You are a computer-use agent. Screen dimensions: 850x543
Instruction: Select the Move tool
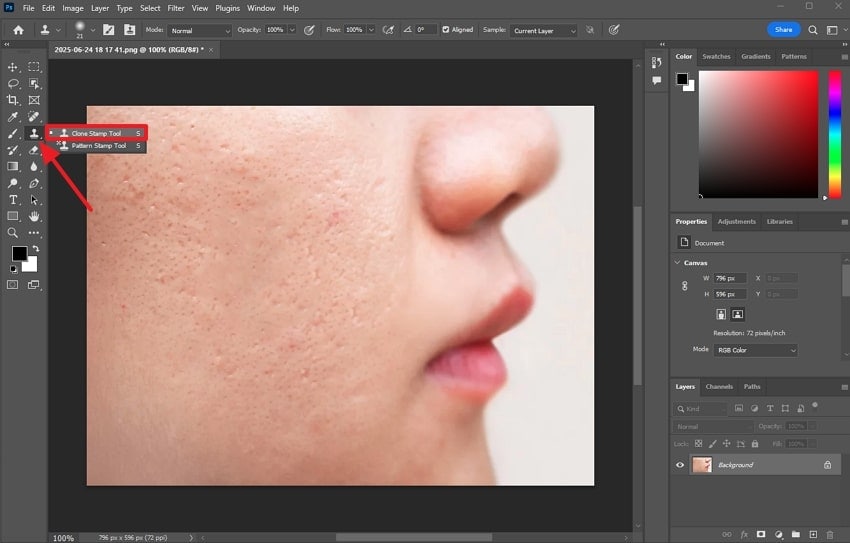pyautogui.click(x=12, y=67)
